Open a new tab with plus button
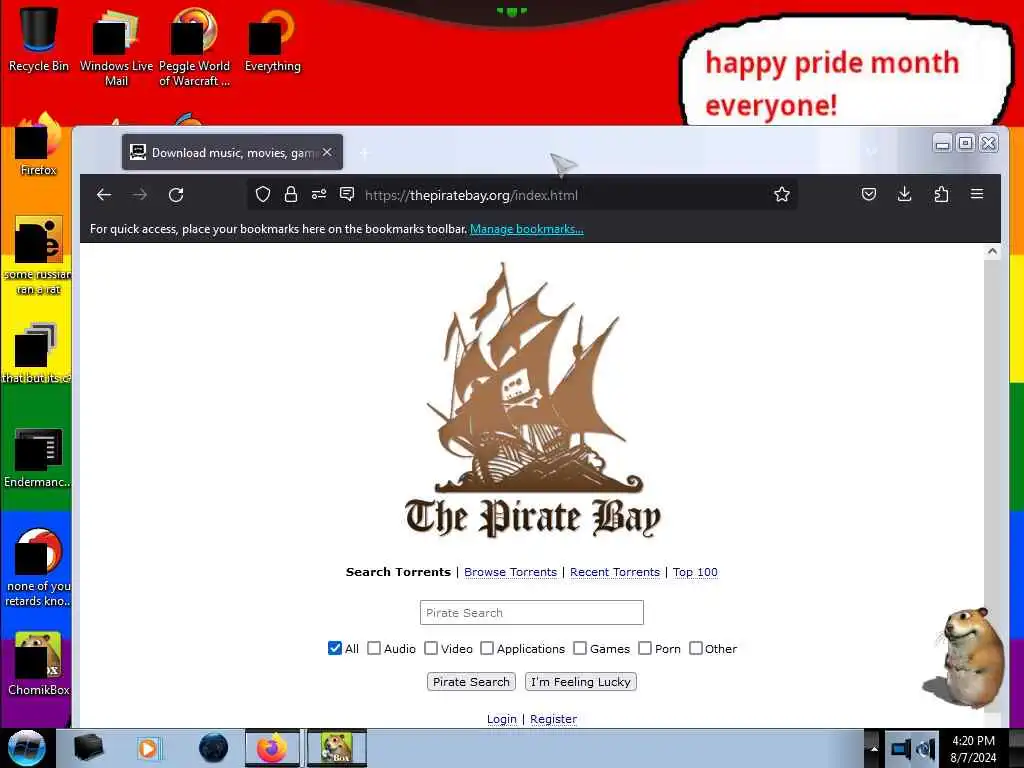 [x=364, y=153]
